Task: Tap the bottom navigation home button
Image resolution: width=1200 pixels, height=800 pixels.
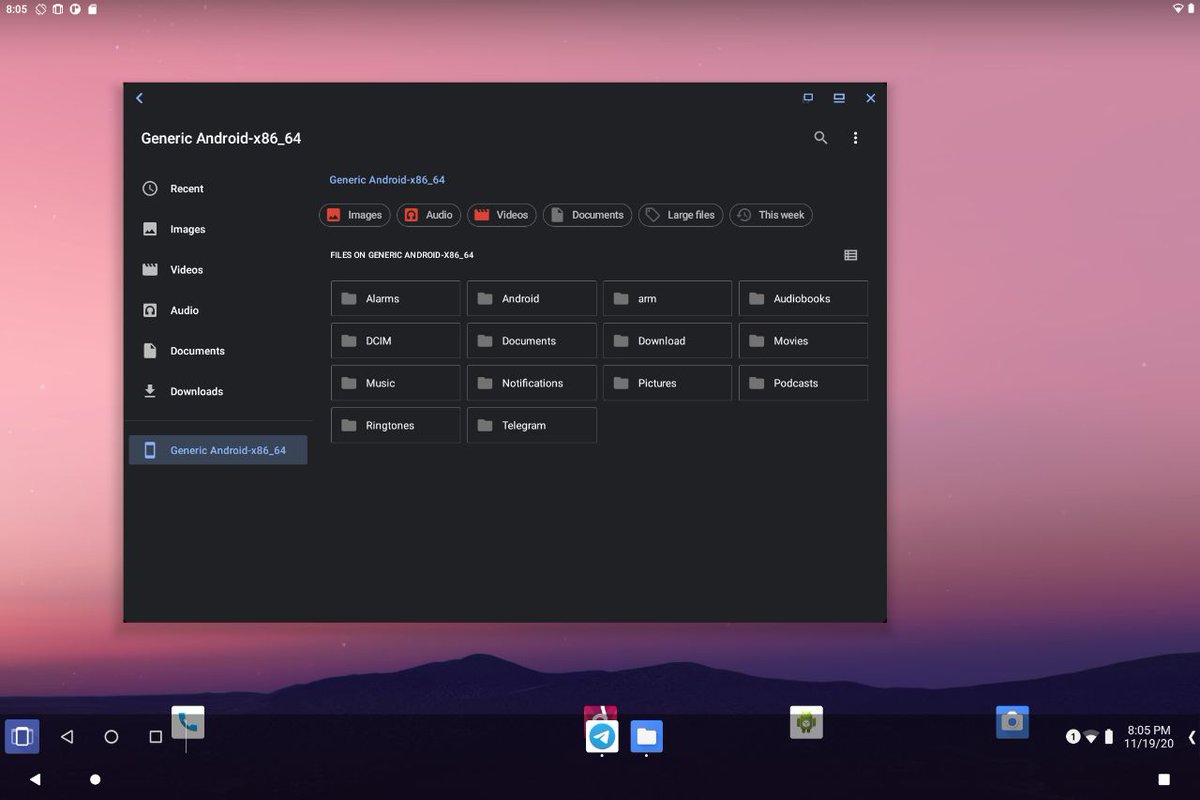Action: (x=95, y=779)
